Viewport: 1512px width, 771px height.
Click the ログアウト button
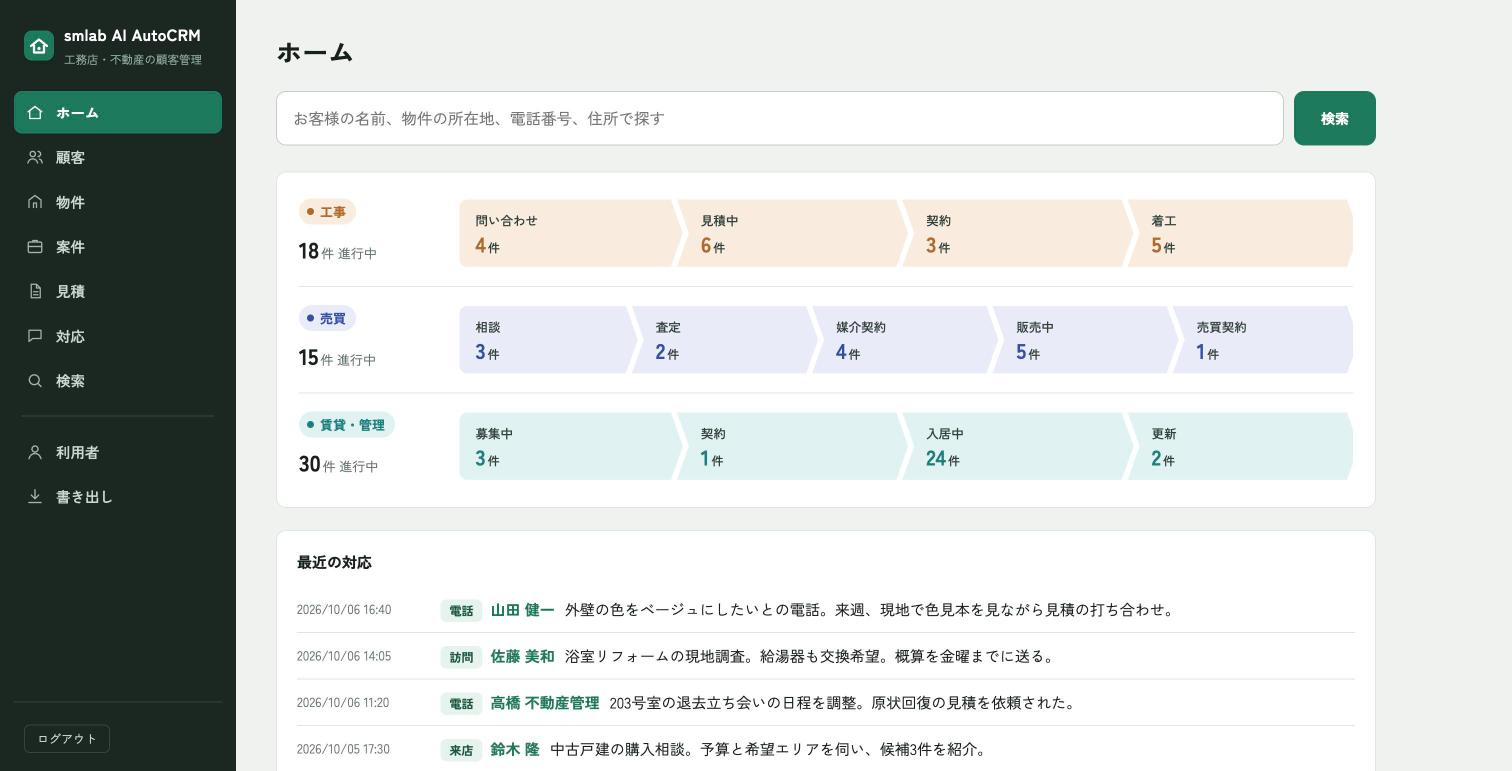[67, 739]
